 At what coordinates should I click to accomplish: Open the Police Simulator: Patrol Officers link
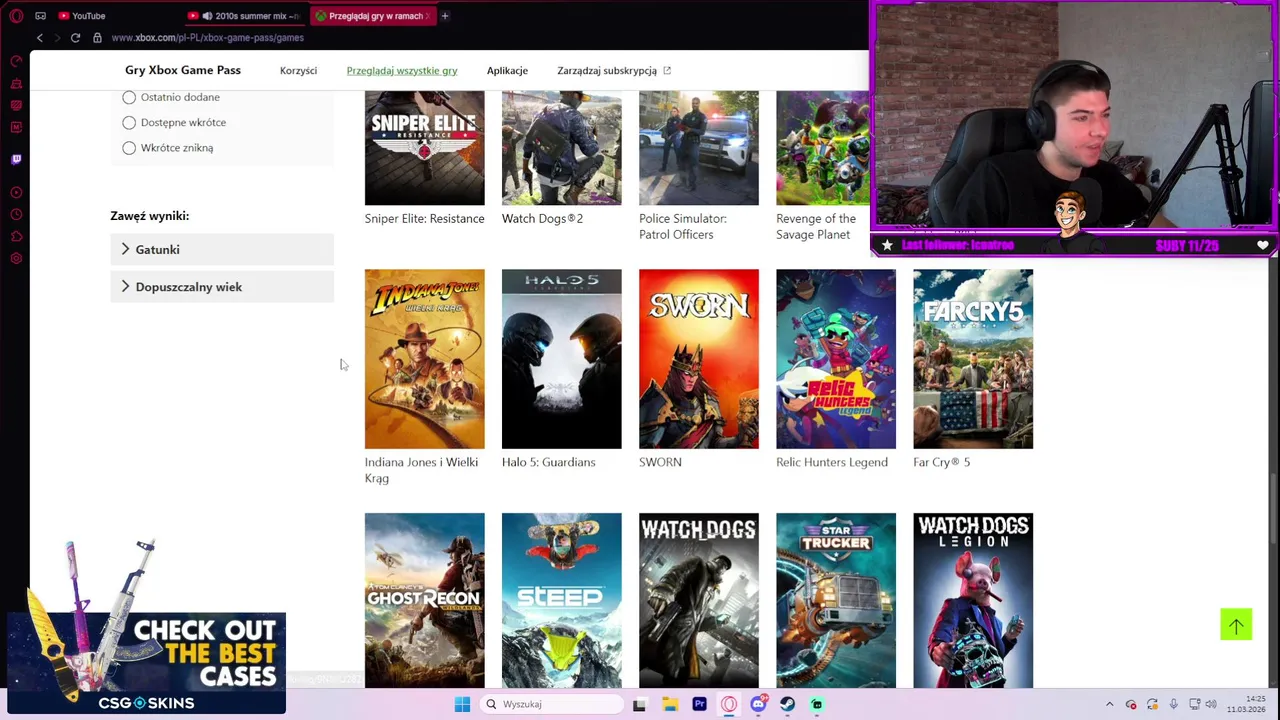(683, 227)
